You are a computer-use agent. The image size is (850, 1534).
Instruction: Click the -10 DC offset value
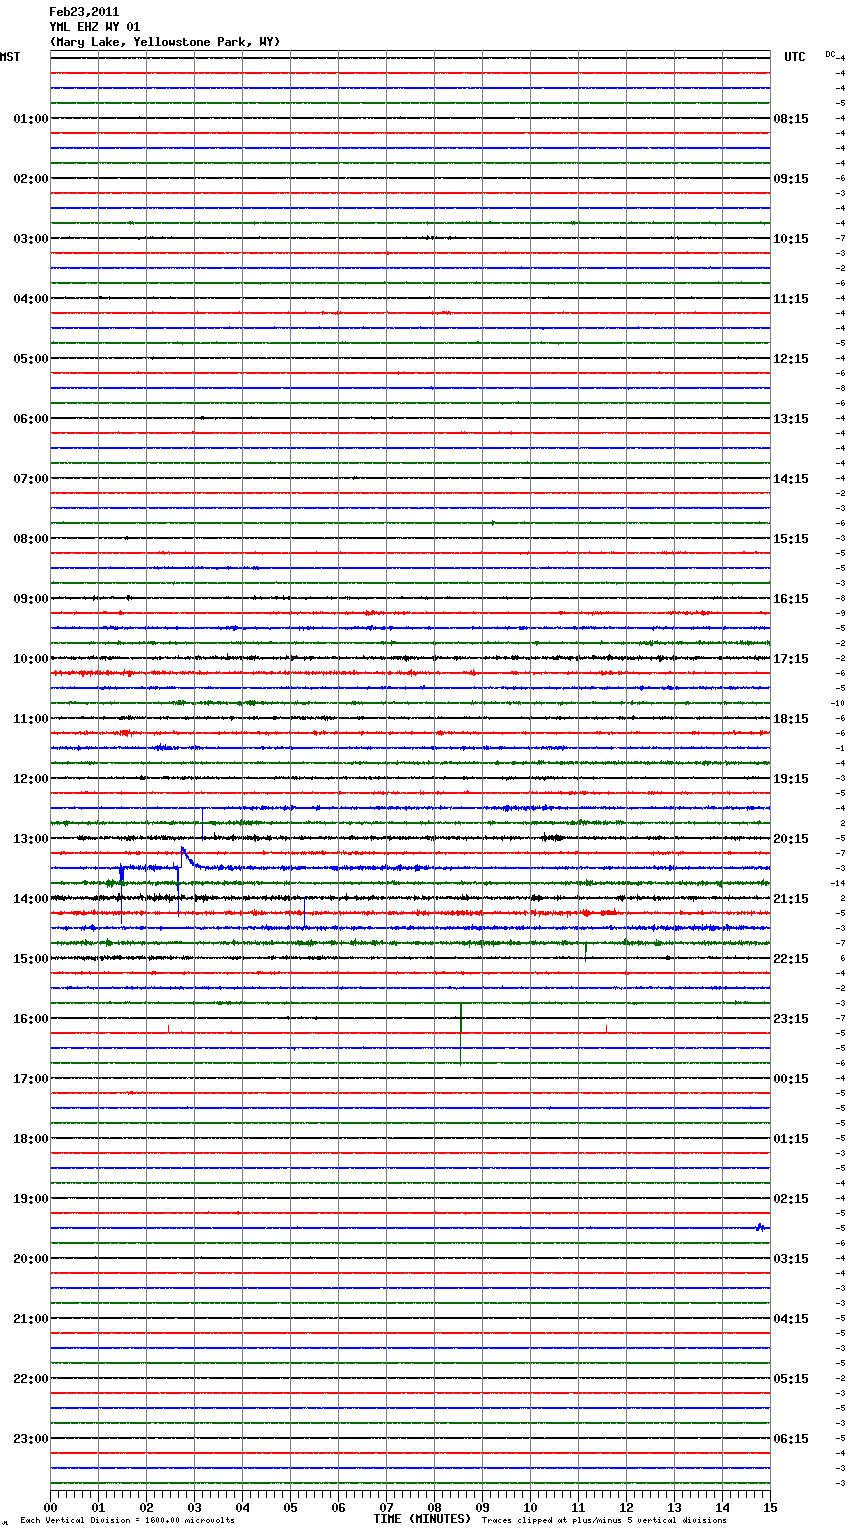838,703
